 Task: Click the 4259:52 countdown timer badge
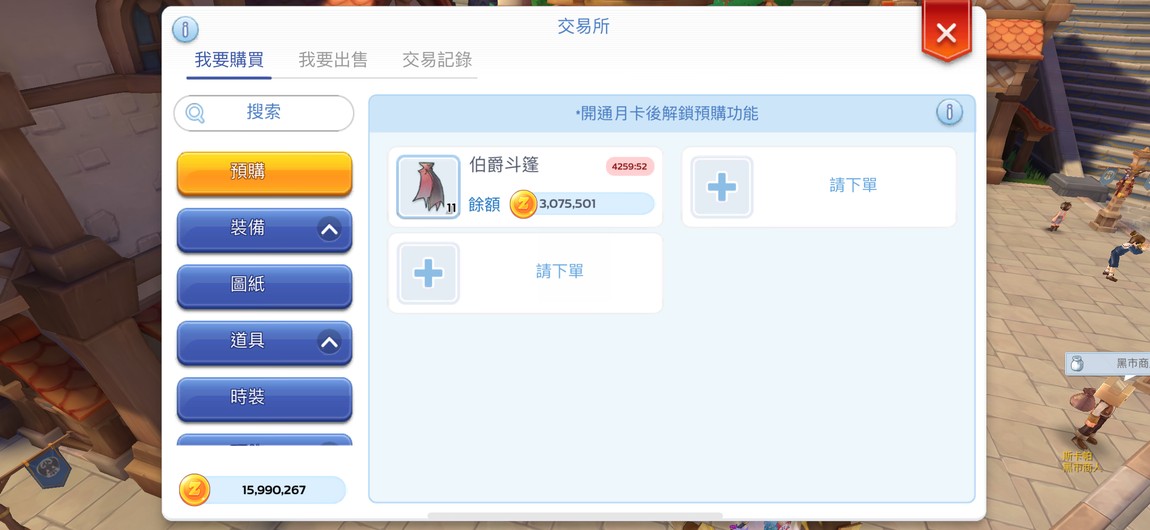630,166
